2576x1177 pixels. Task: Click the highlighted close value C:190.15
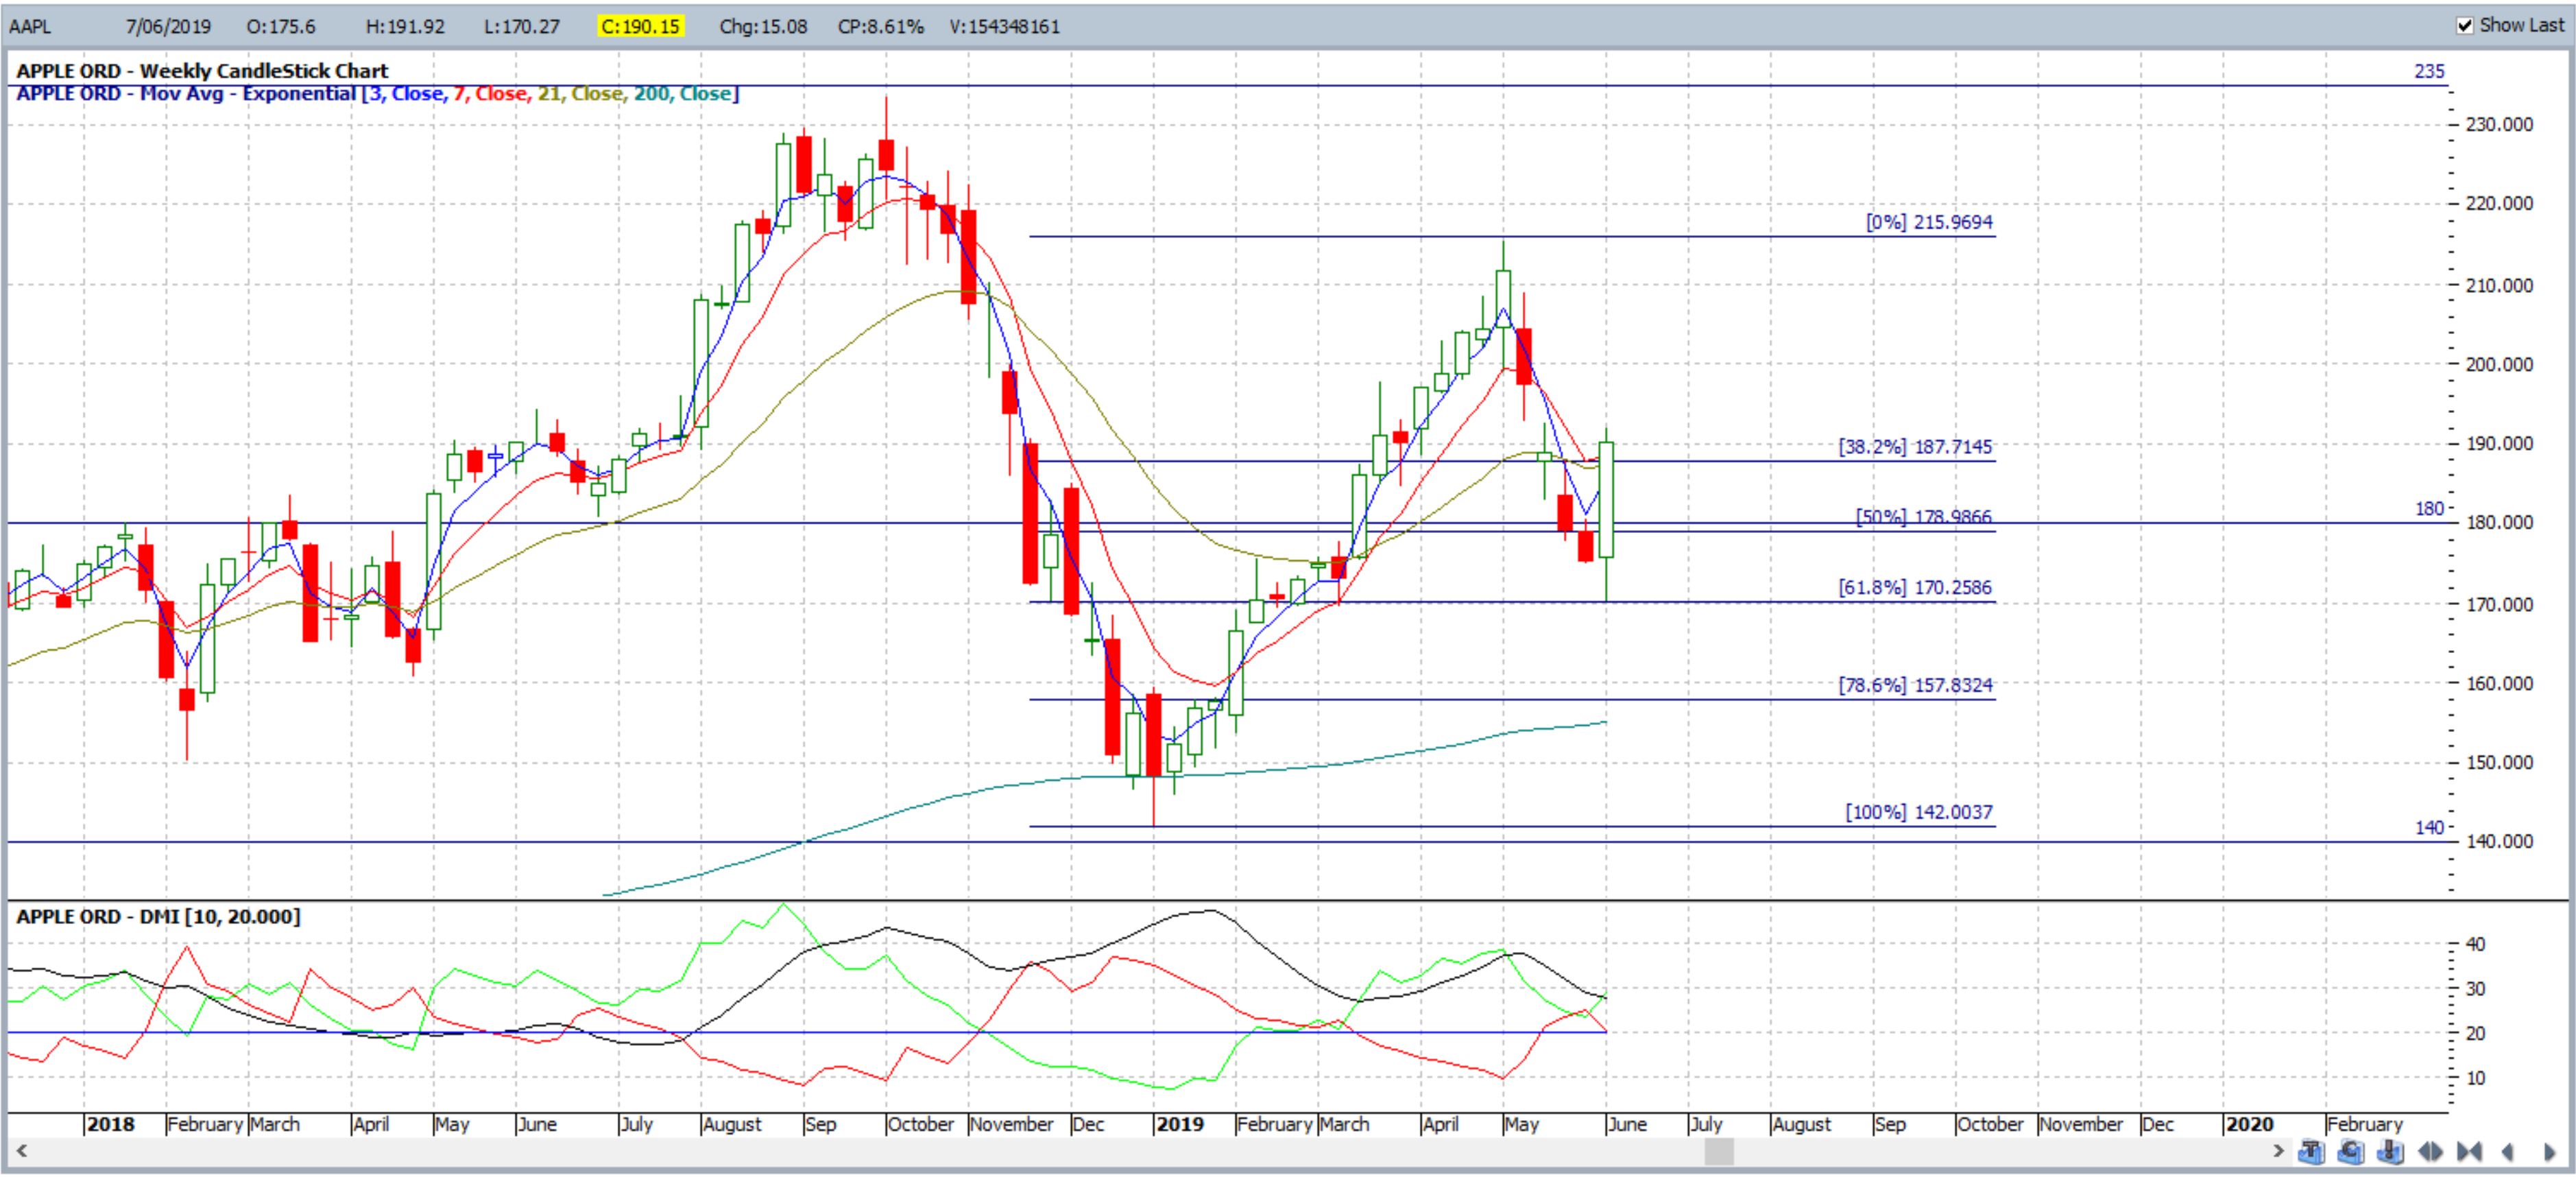click(x=640, y=26)
